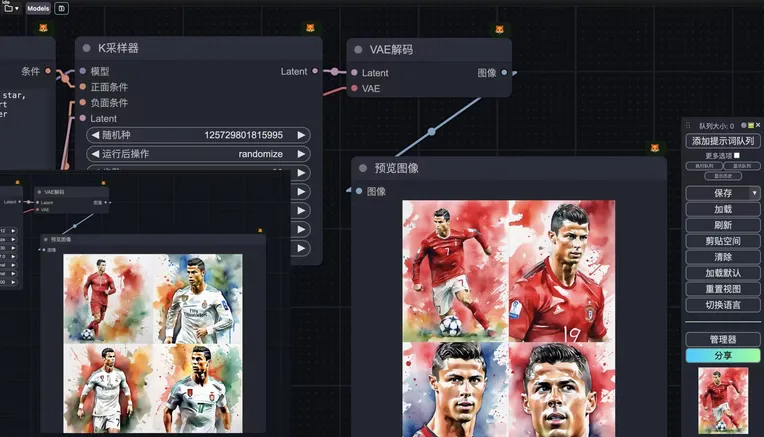Click 预览图像 图像 input port
This screenshot has width=764, height=437.
[359, 191]
